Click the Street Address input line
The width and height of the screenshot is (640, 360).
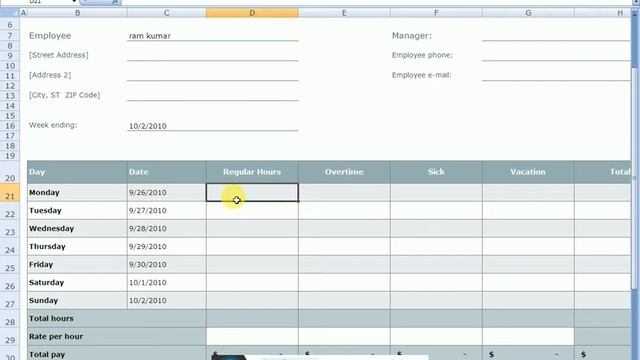click(x=213, y=56)
